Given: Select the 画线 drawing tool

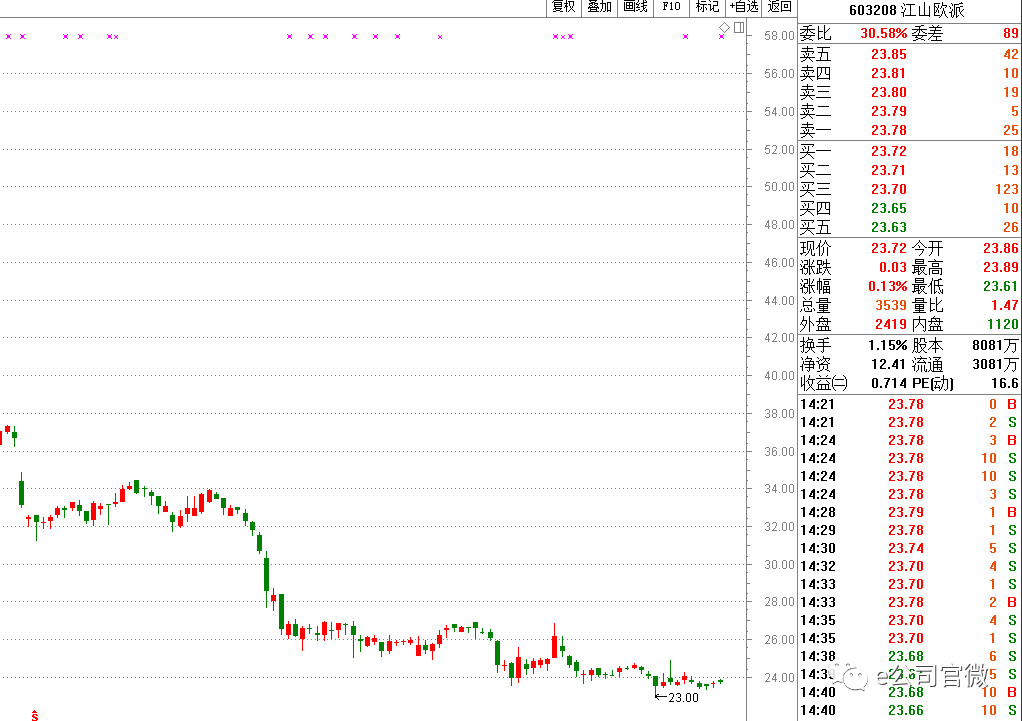Looking at the screenshot, I should tap(635, 7).
